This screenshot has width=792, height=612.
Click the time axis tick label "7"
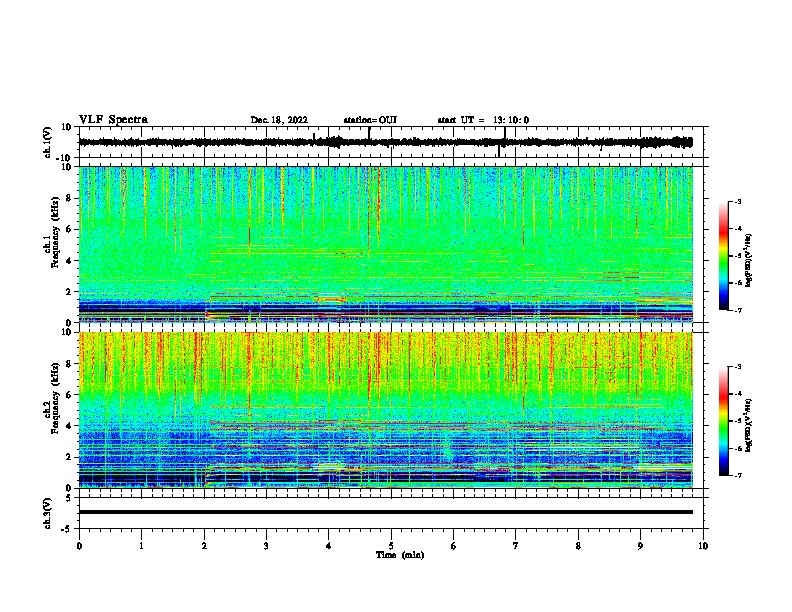(x=516, y=546)
